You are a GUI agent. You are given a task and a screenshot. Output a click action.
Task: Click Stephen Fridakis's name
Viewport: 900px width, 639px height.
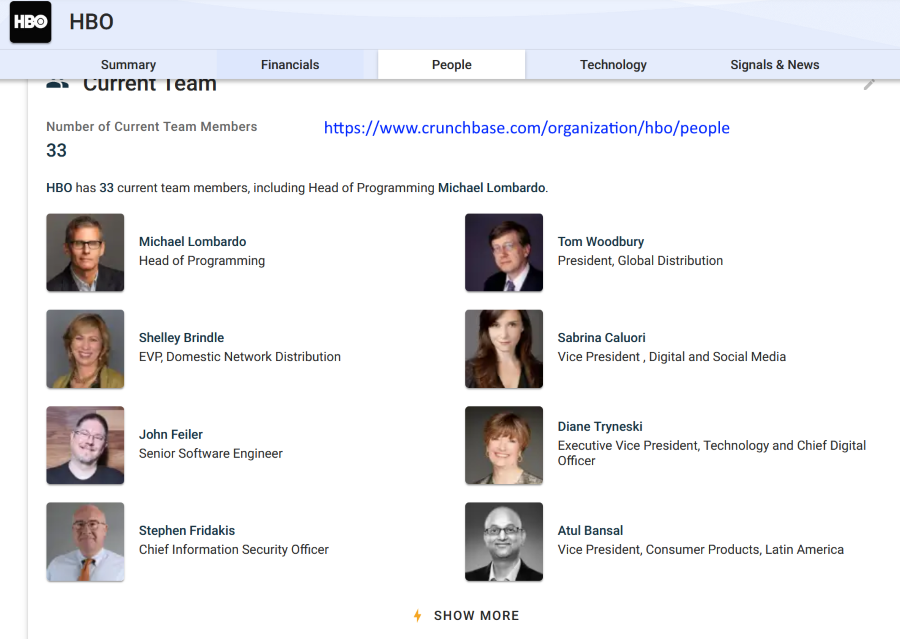(187, 530)
